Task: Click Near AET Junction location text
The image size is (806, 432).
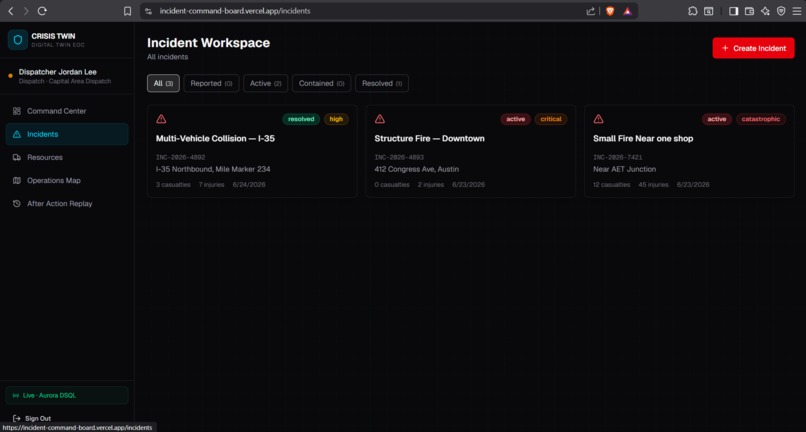Action: click(x=625, y=169)
